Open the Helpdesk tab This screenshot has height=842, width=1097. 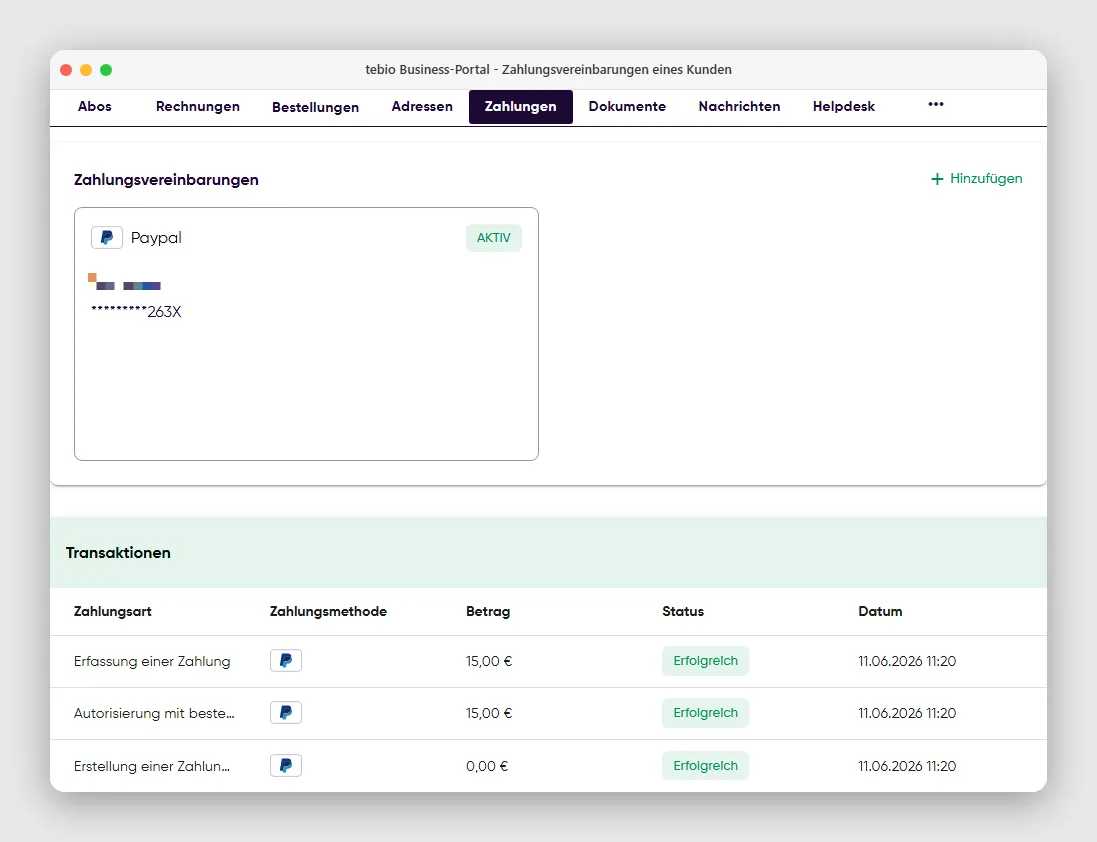pyautogui.click(x=844, y=106)
